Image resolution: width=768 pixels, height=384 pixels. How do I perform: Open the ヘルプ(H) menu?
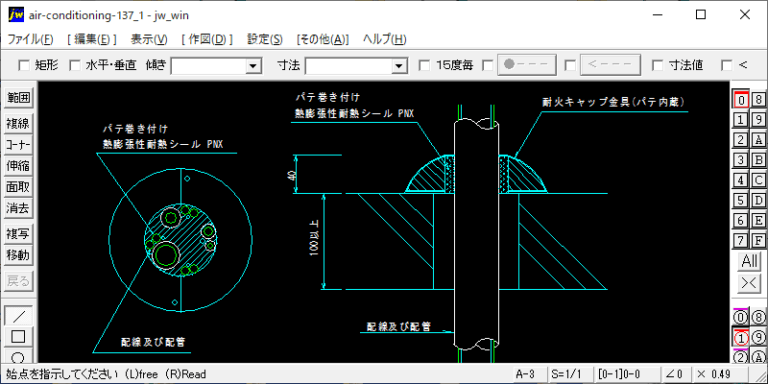tap(384, 40)
